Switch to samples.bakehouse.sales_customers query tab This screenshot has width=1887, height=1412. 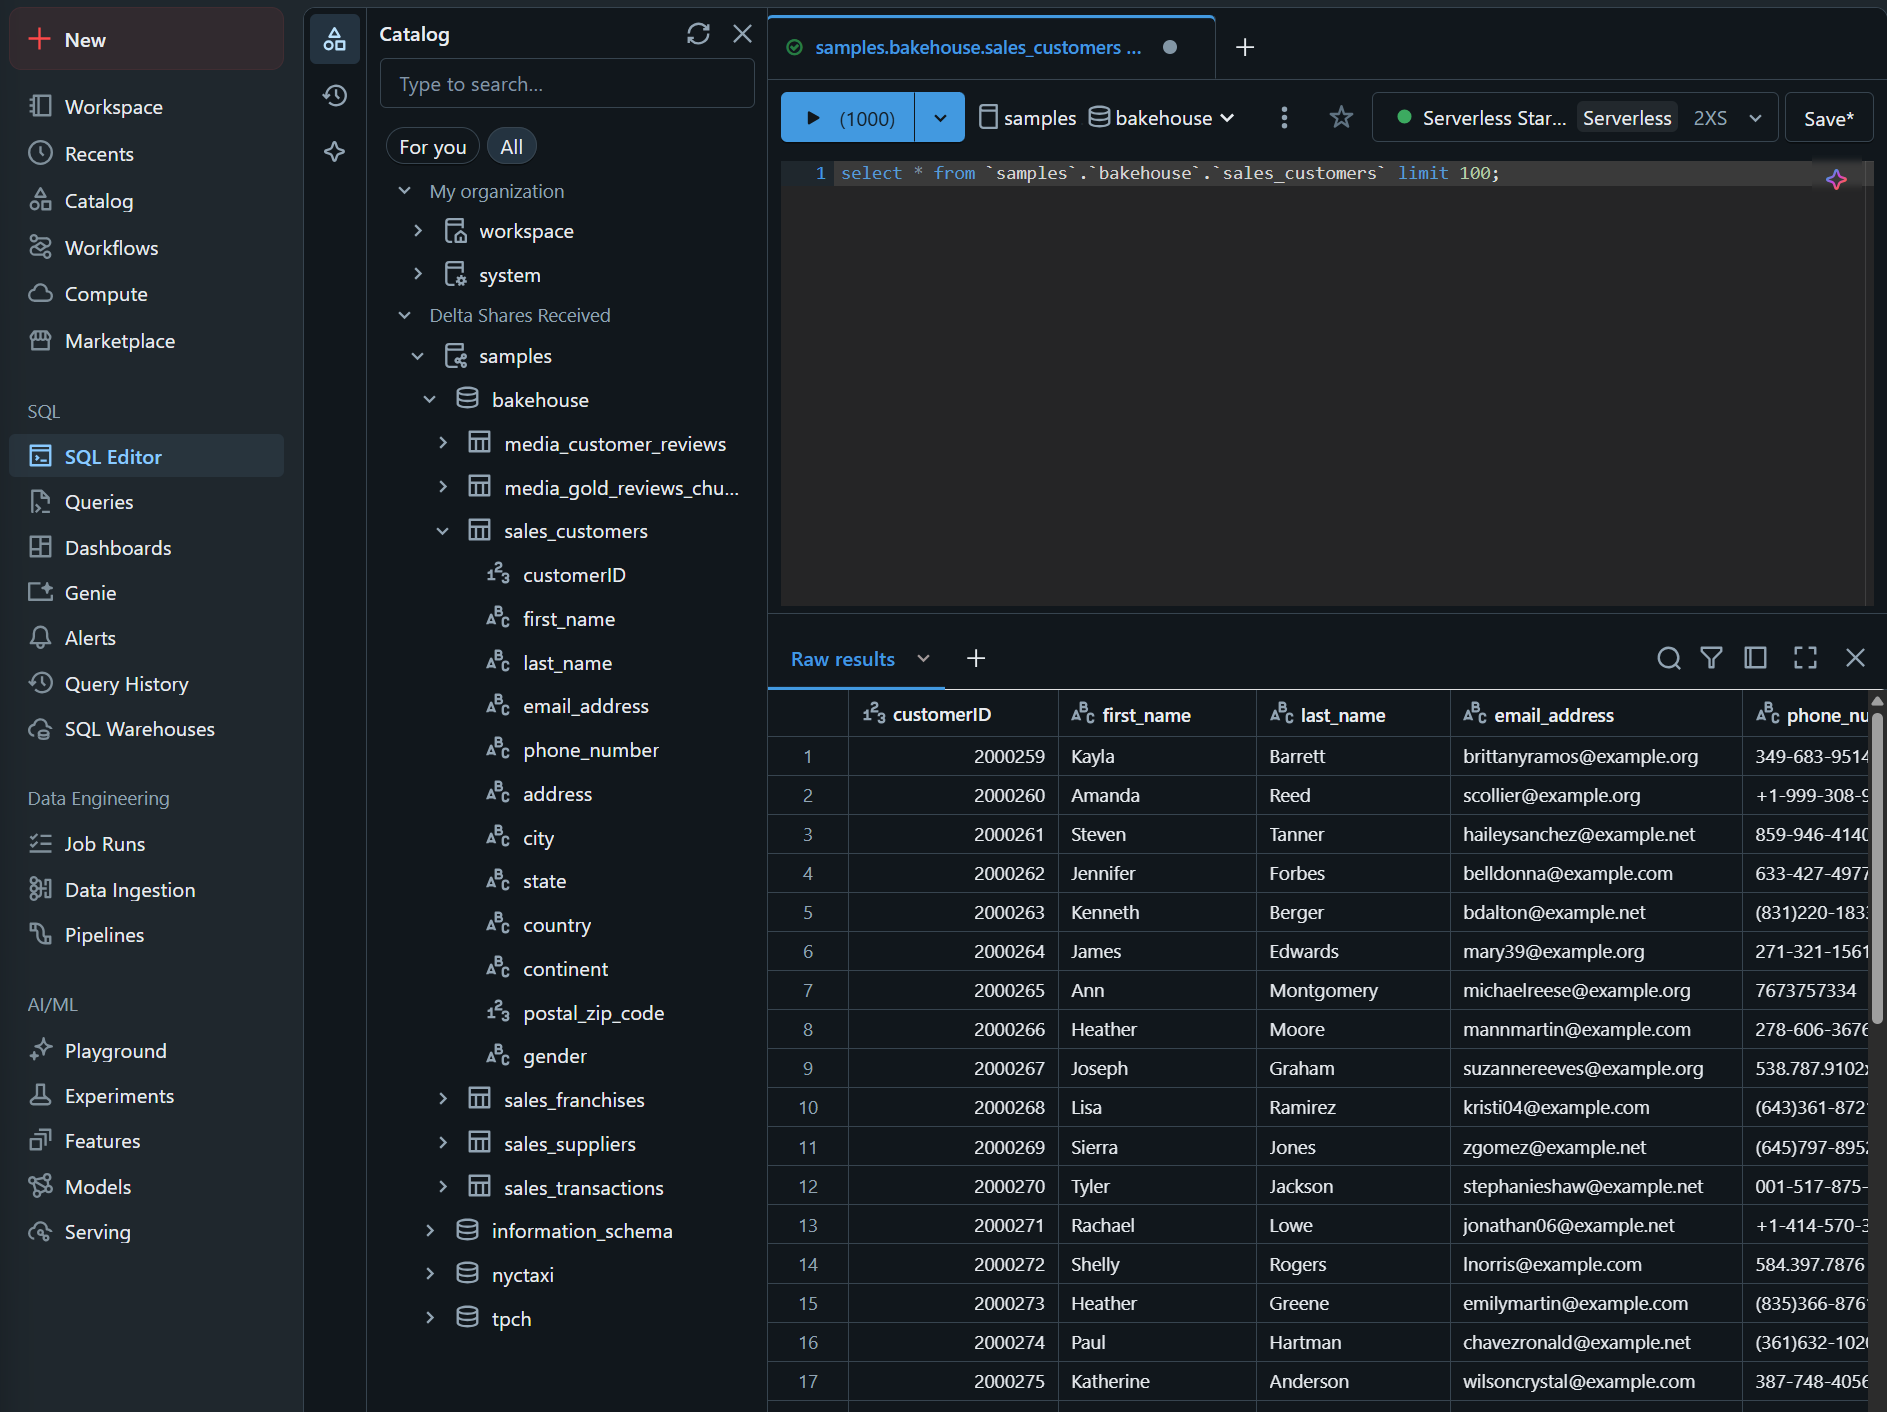(x=977, y=47)
